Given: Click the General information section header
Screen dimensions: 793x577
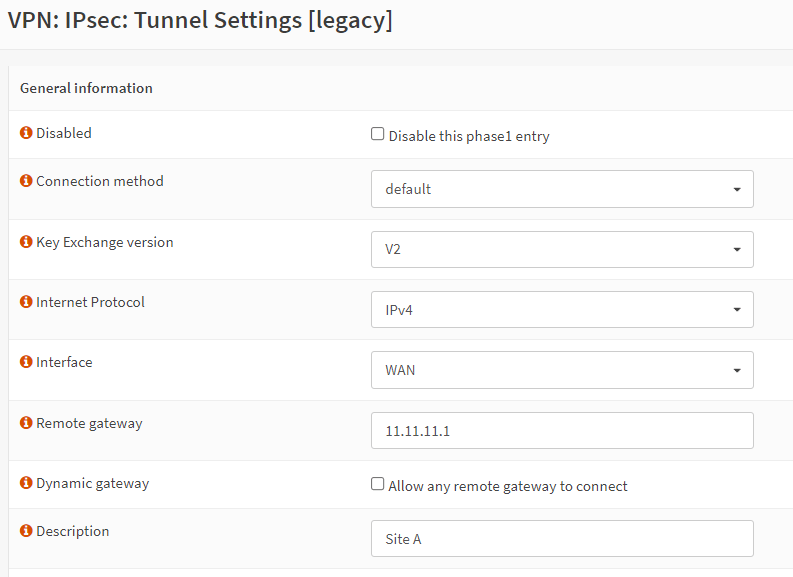Looking at the screenshot, I should 86,88.
